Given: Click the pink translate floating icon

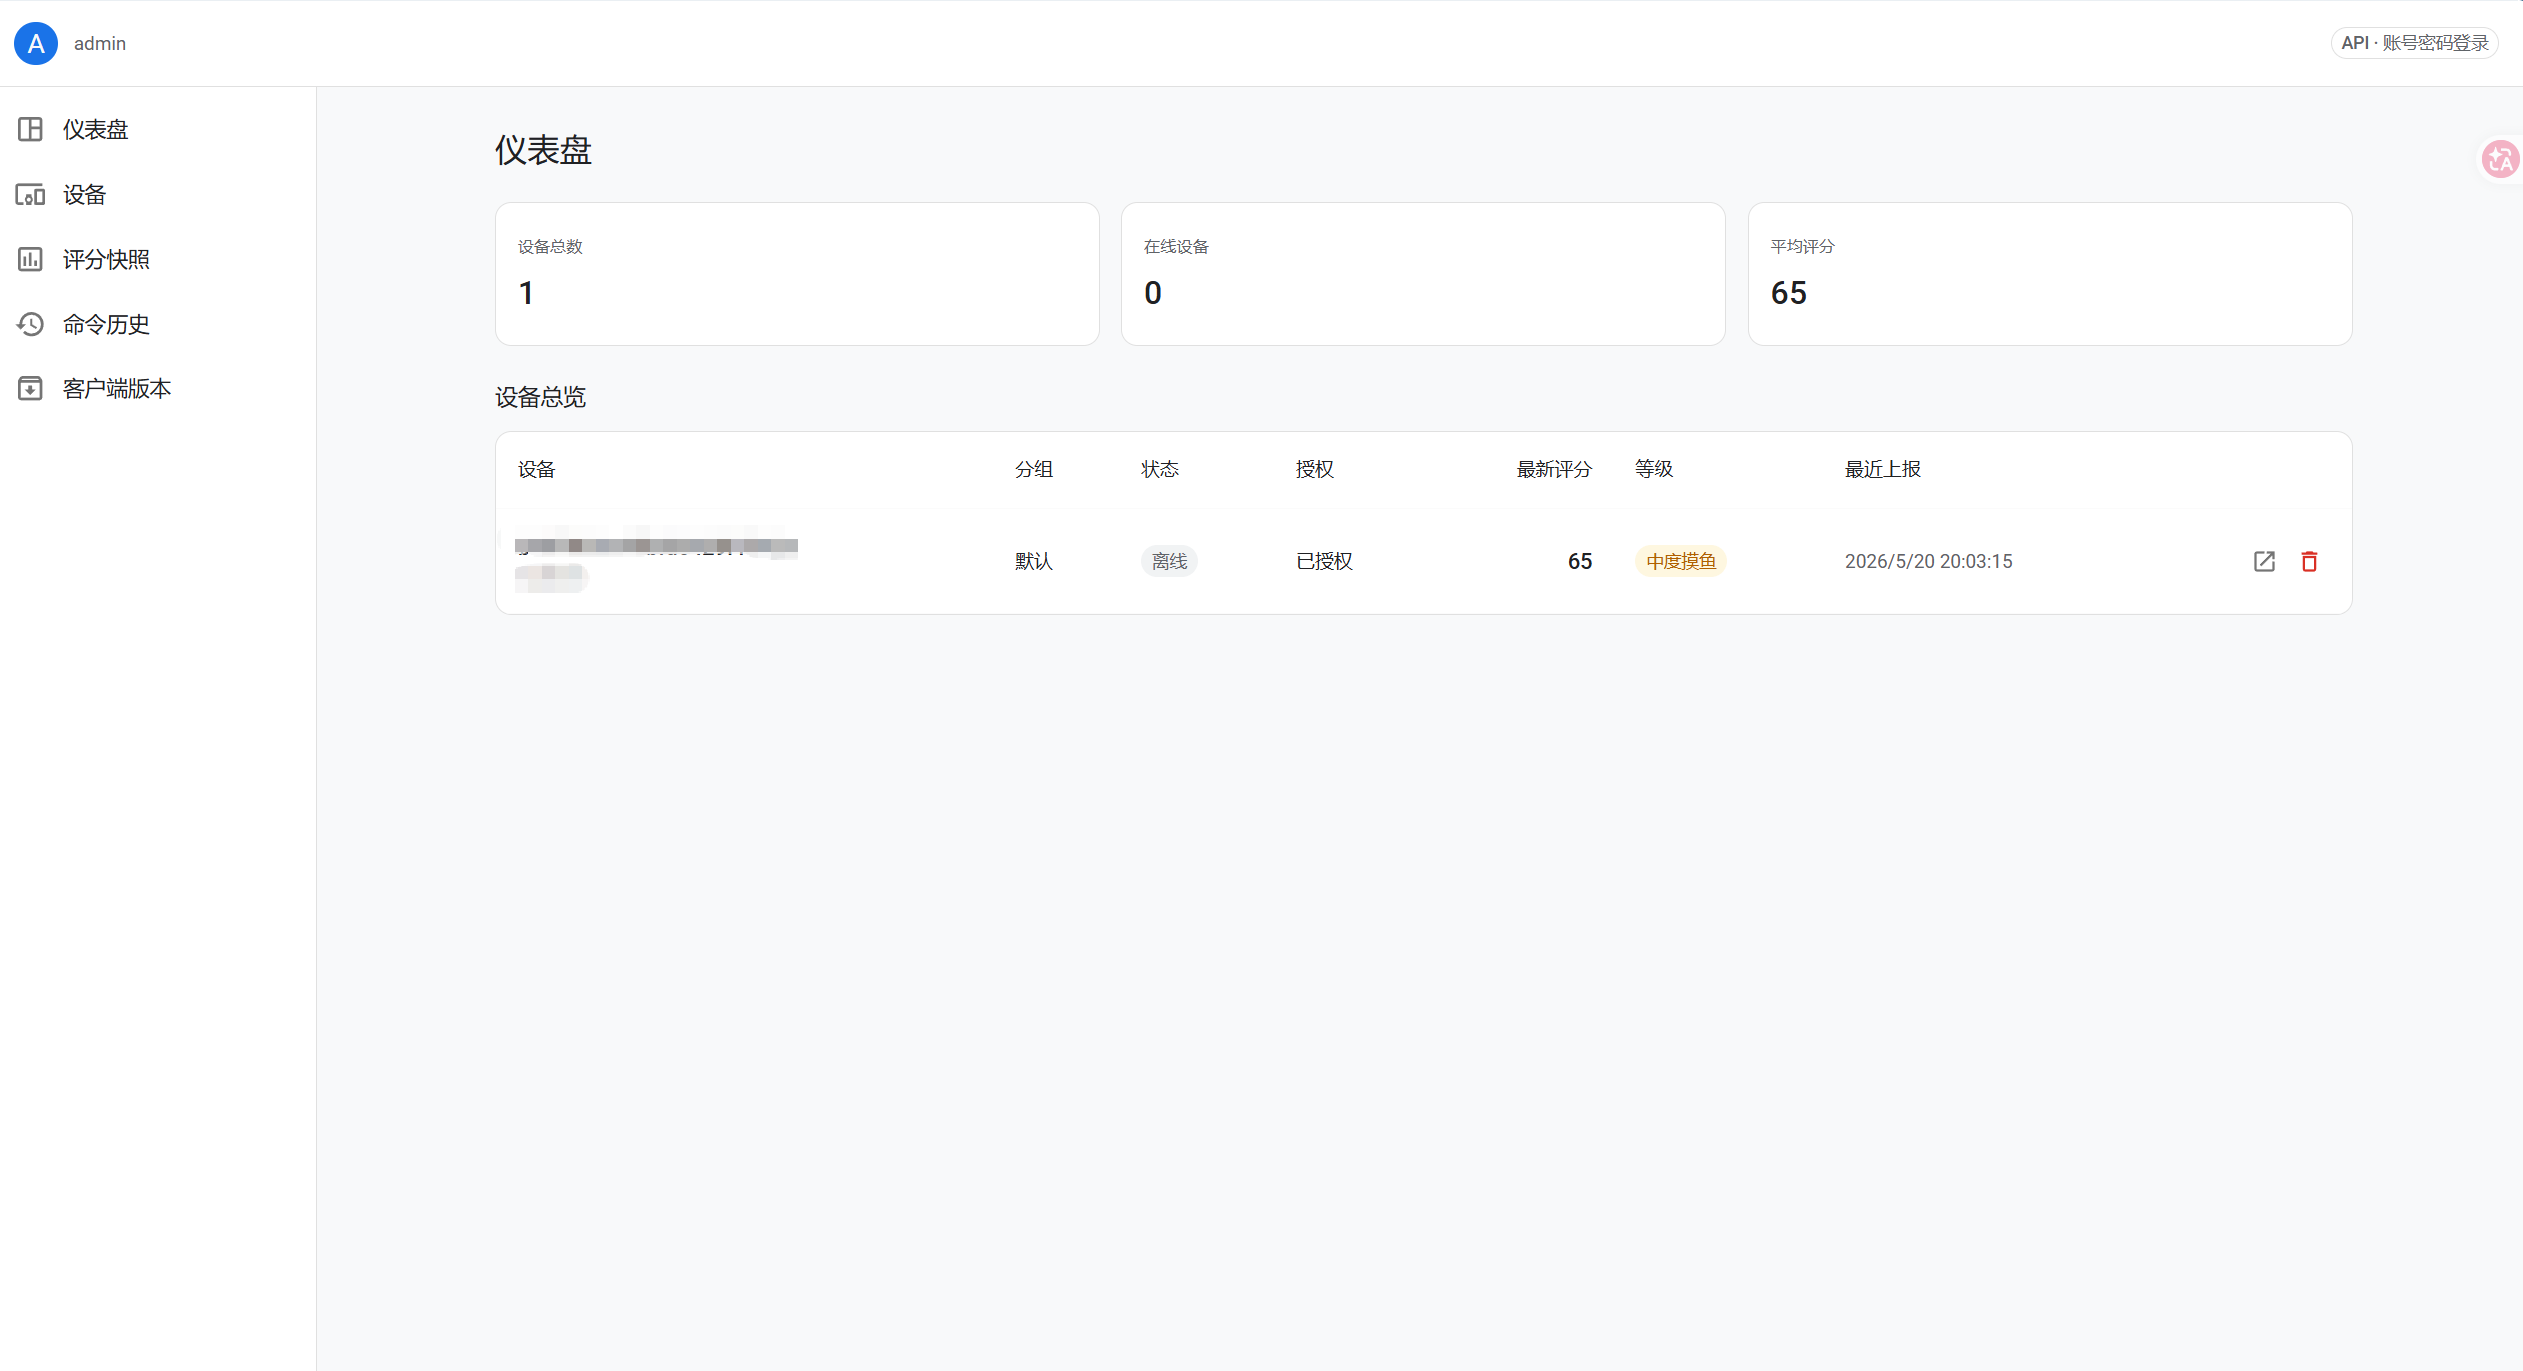Looking at the screenshot, I should click(x=2500, y=159).
